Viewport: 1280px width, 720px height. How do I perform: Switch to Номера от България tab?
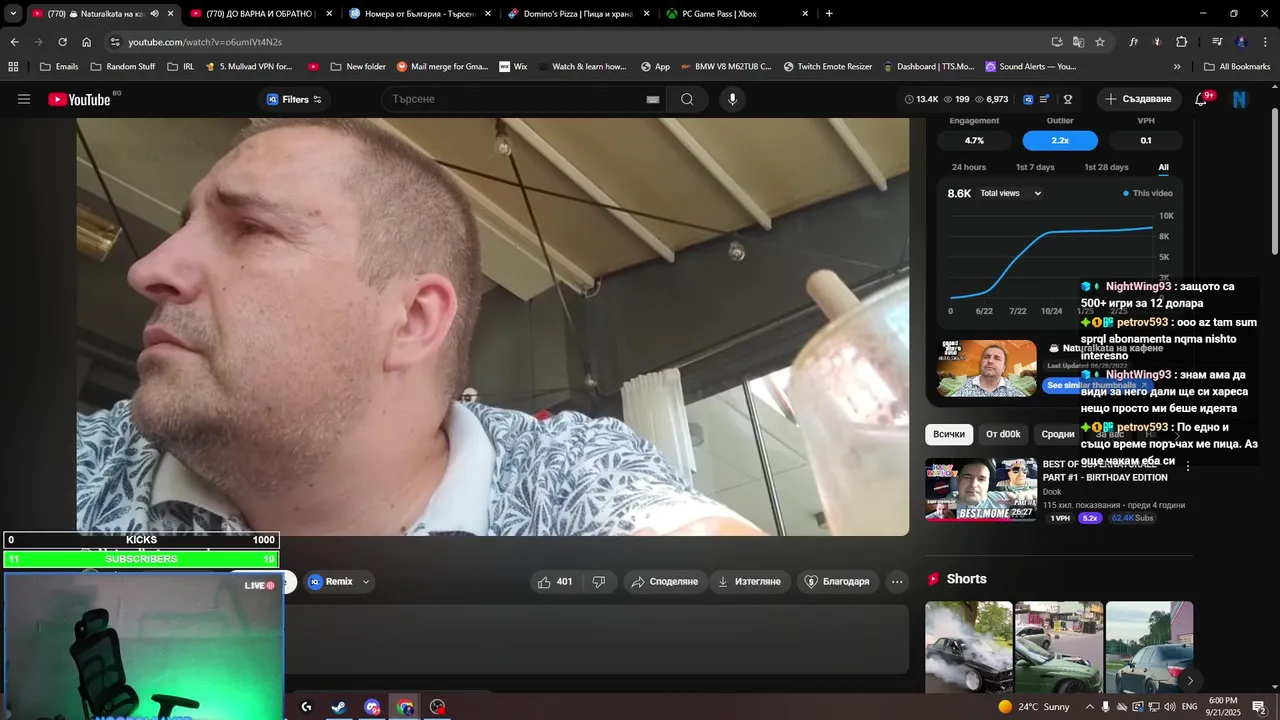421,14
